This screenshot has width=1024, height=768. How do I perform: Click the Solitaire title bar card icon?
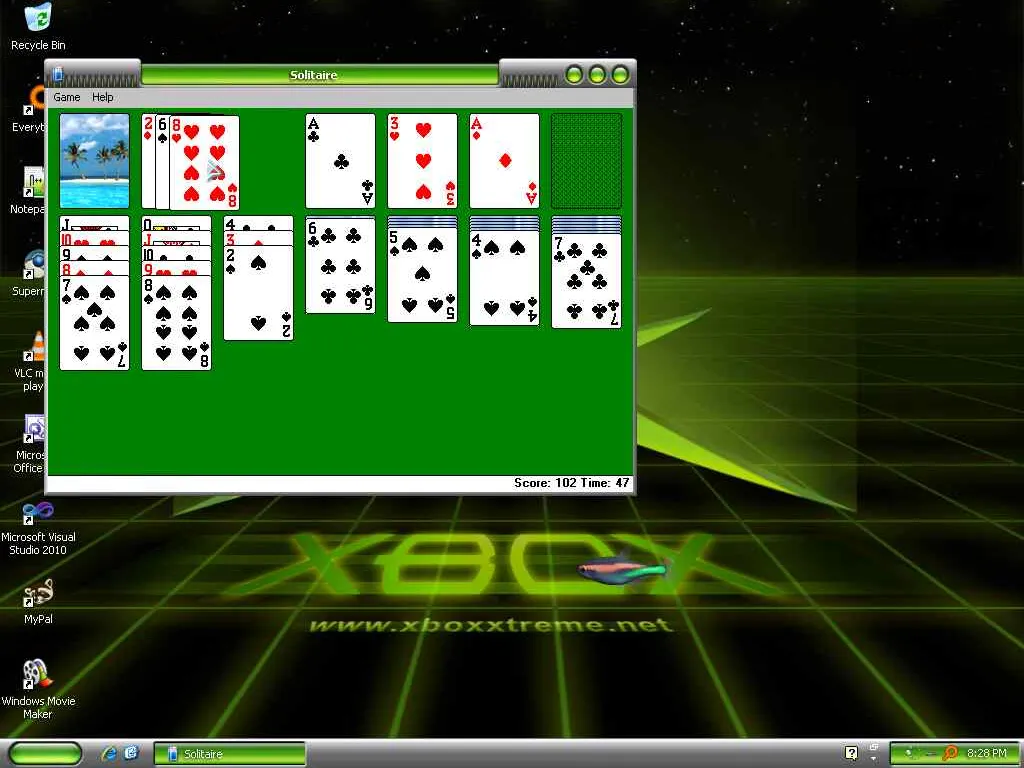pos(58,74)
